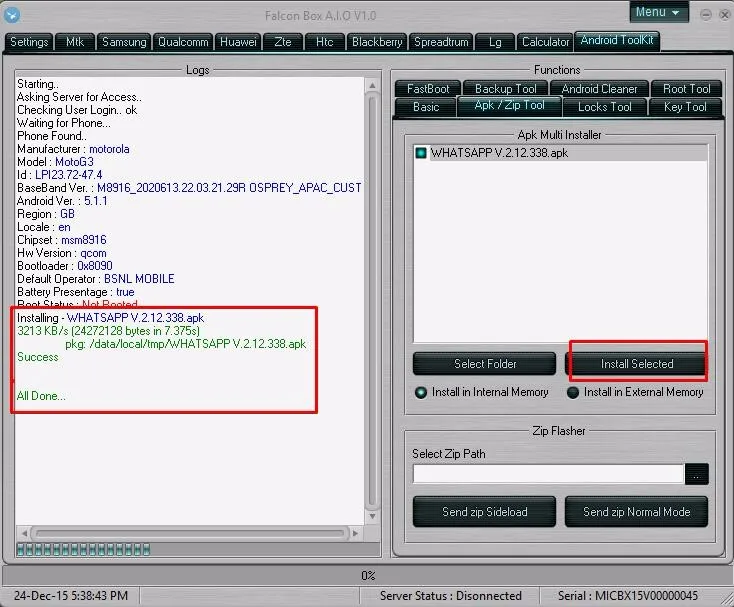Click the Default Operator BSNL MOBILE line
This screenshot has width=734, height=607.
[x=95, y=279]
